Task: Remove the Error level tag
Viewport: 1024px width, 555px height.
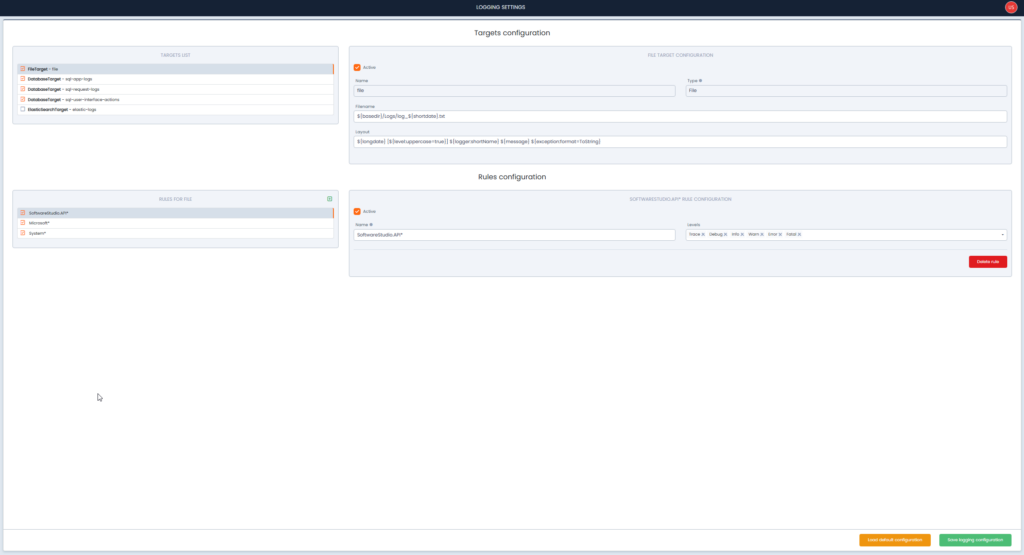Action: click(781, 235)
